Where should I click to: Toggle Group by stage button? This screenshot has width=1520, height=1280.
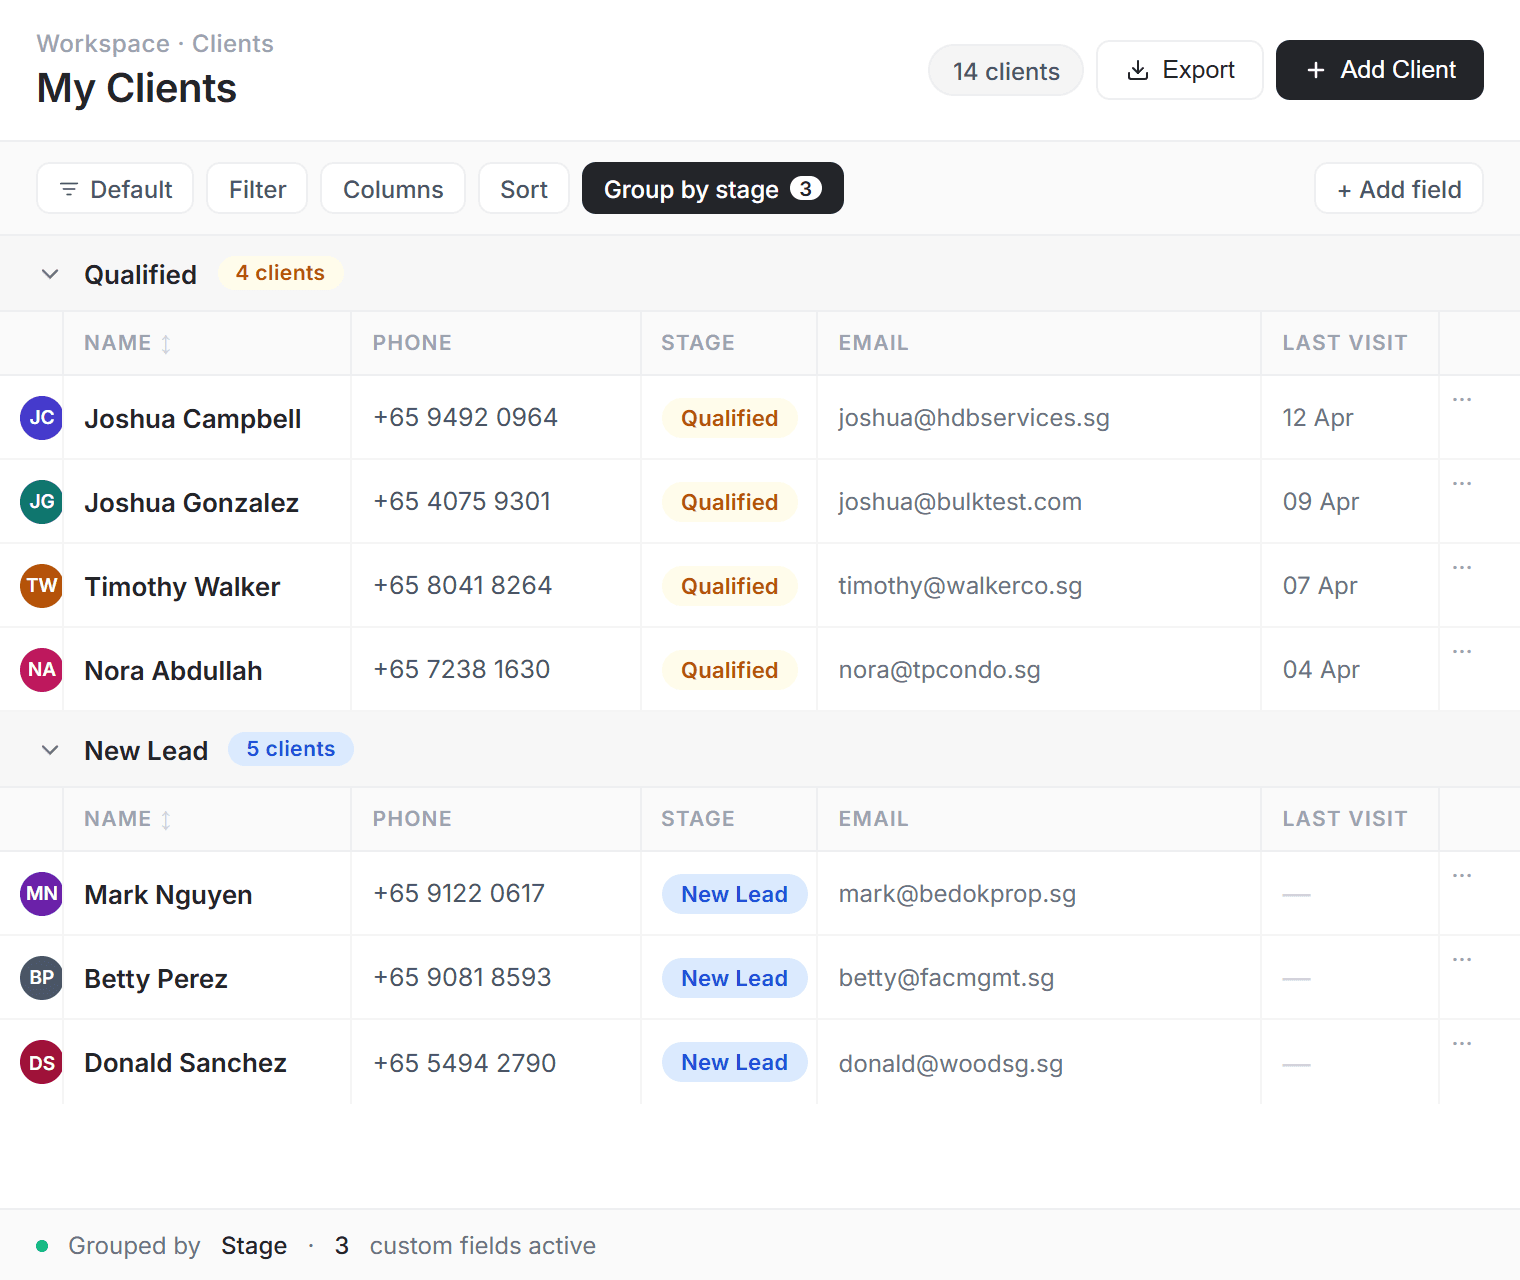click(x=713, y=188)
